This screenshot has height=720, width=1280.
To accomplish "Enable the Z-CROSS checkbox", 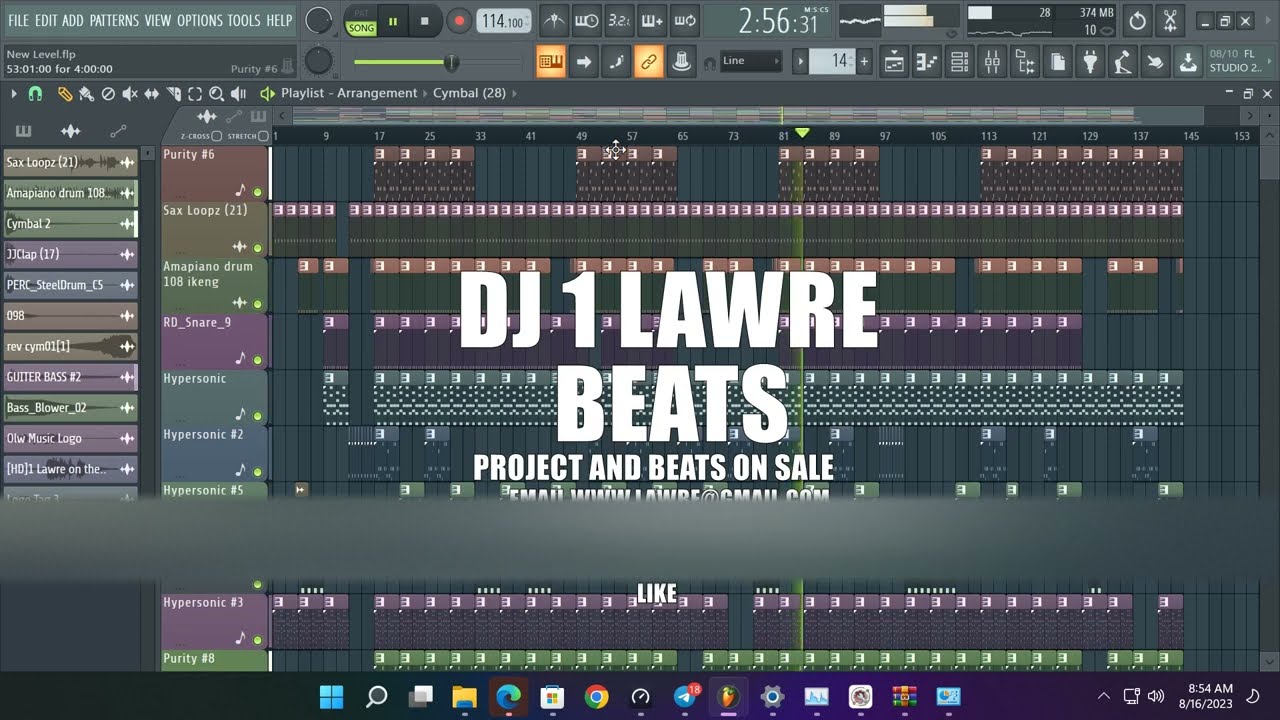I will point(216,136).
